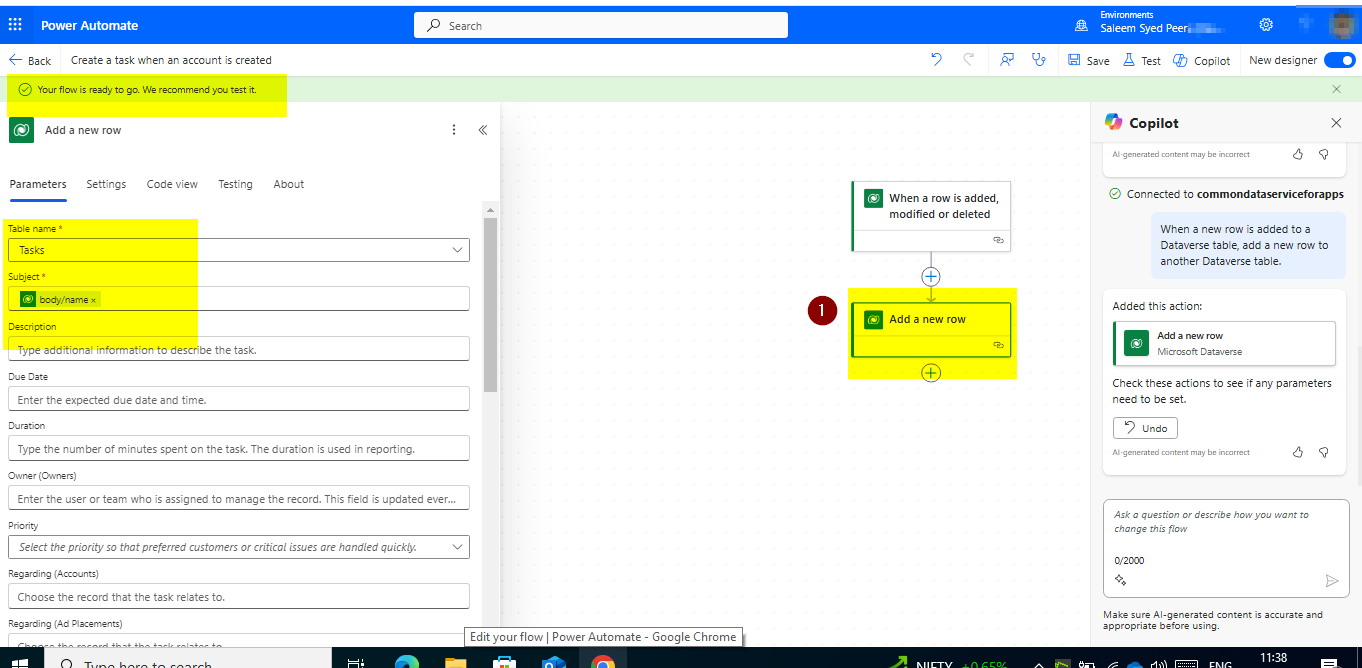Click the plus below Add a new row
Image resolution: width=1362 pixels, height=668 pixels.
931,372
